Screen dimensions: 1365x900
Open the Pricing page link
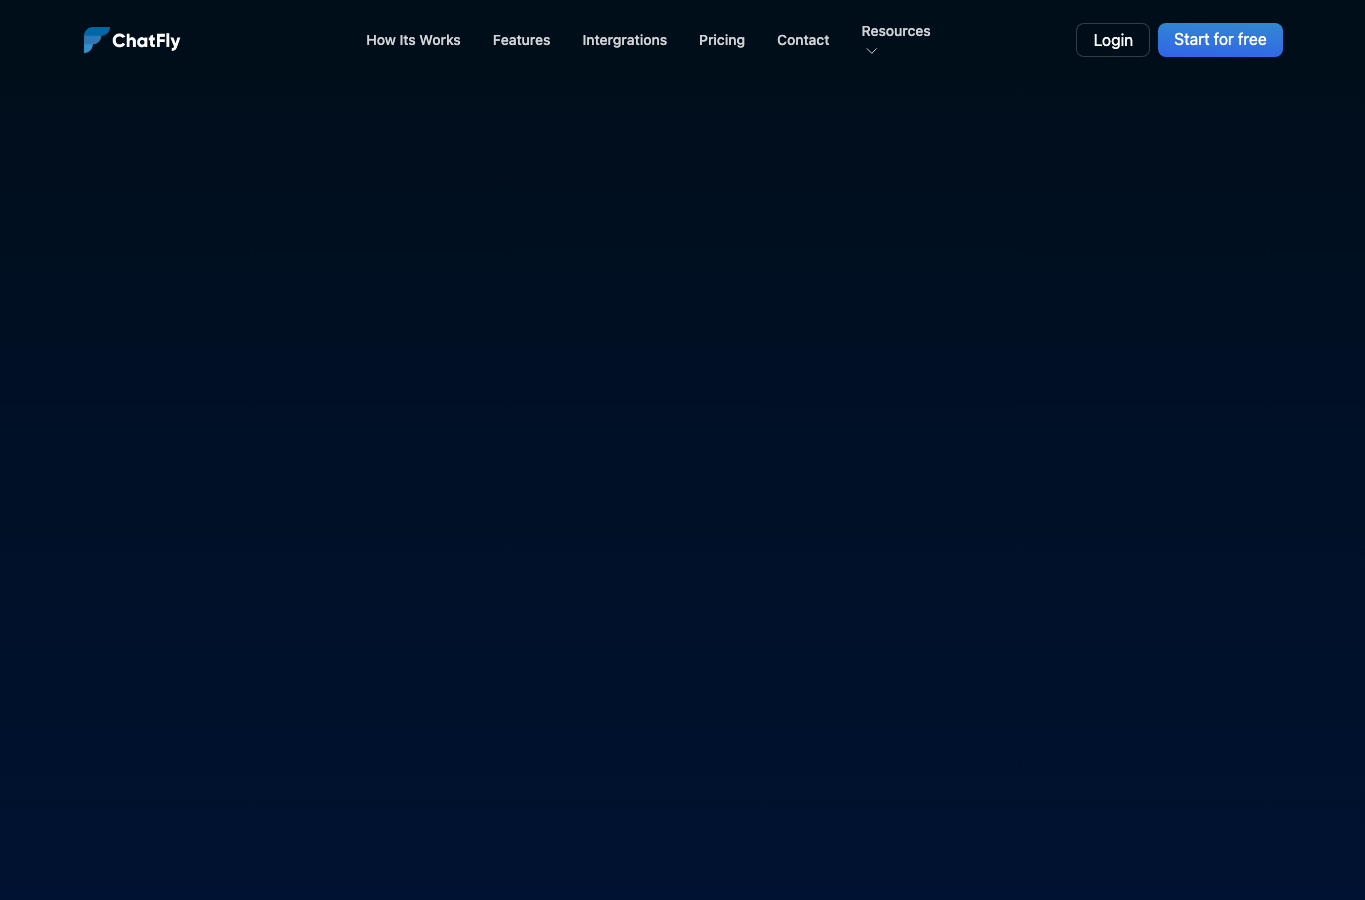[722, 40]
